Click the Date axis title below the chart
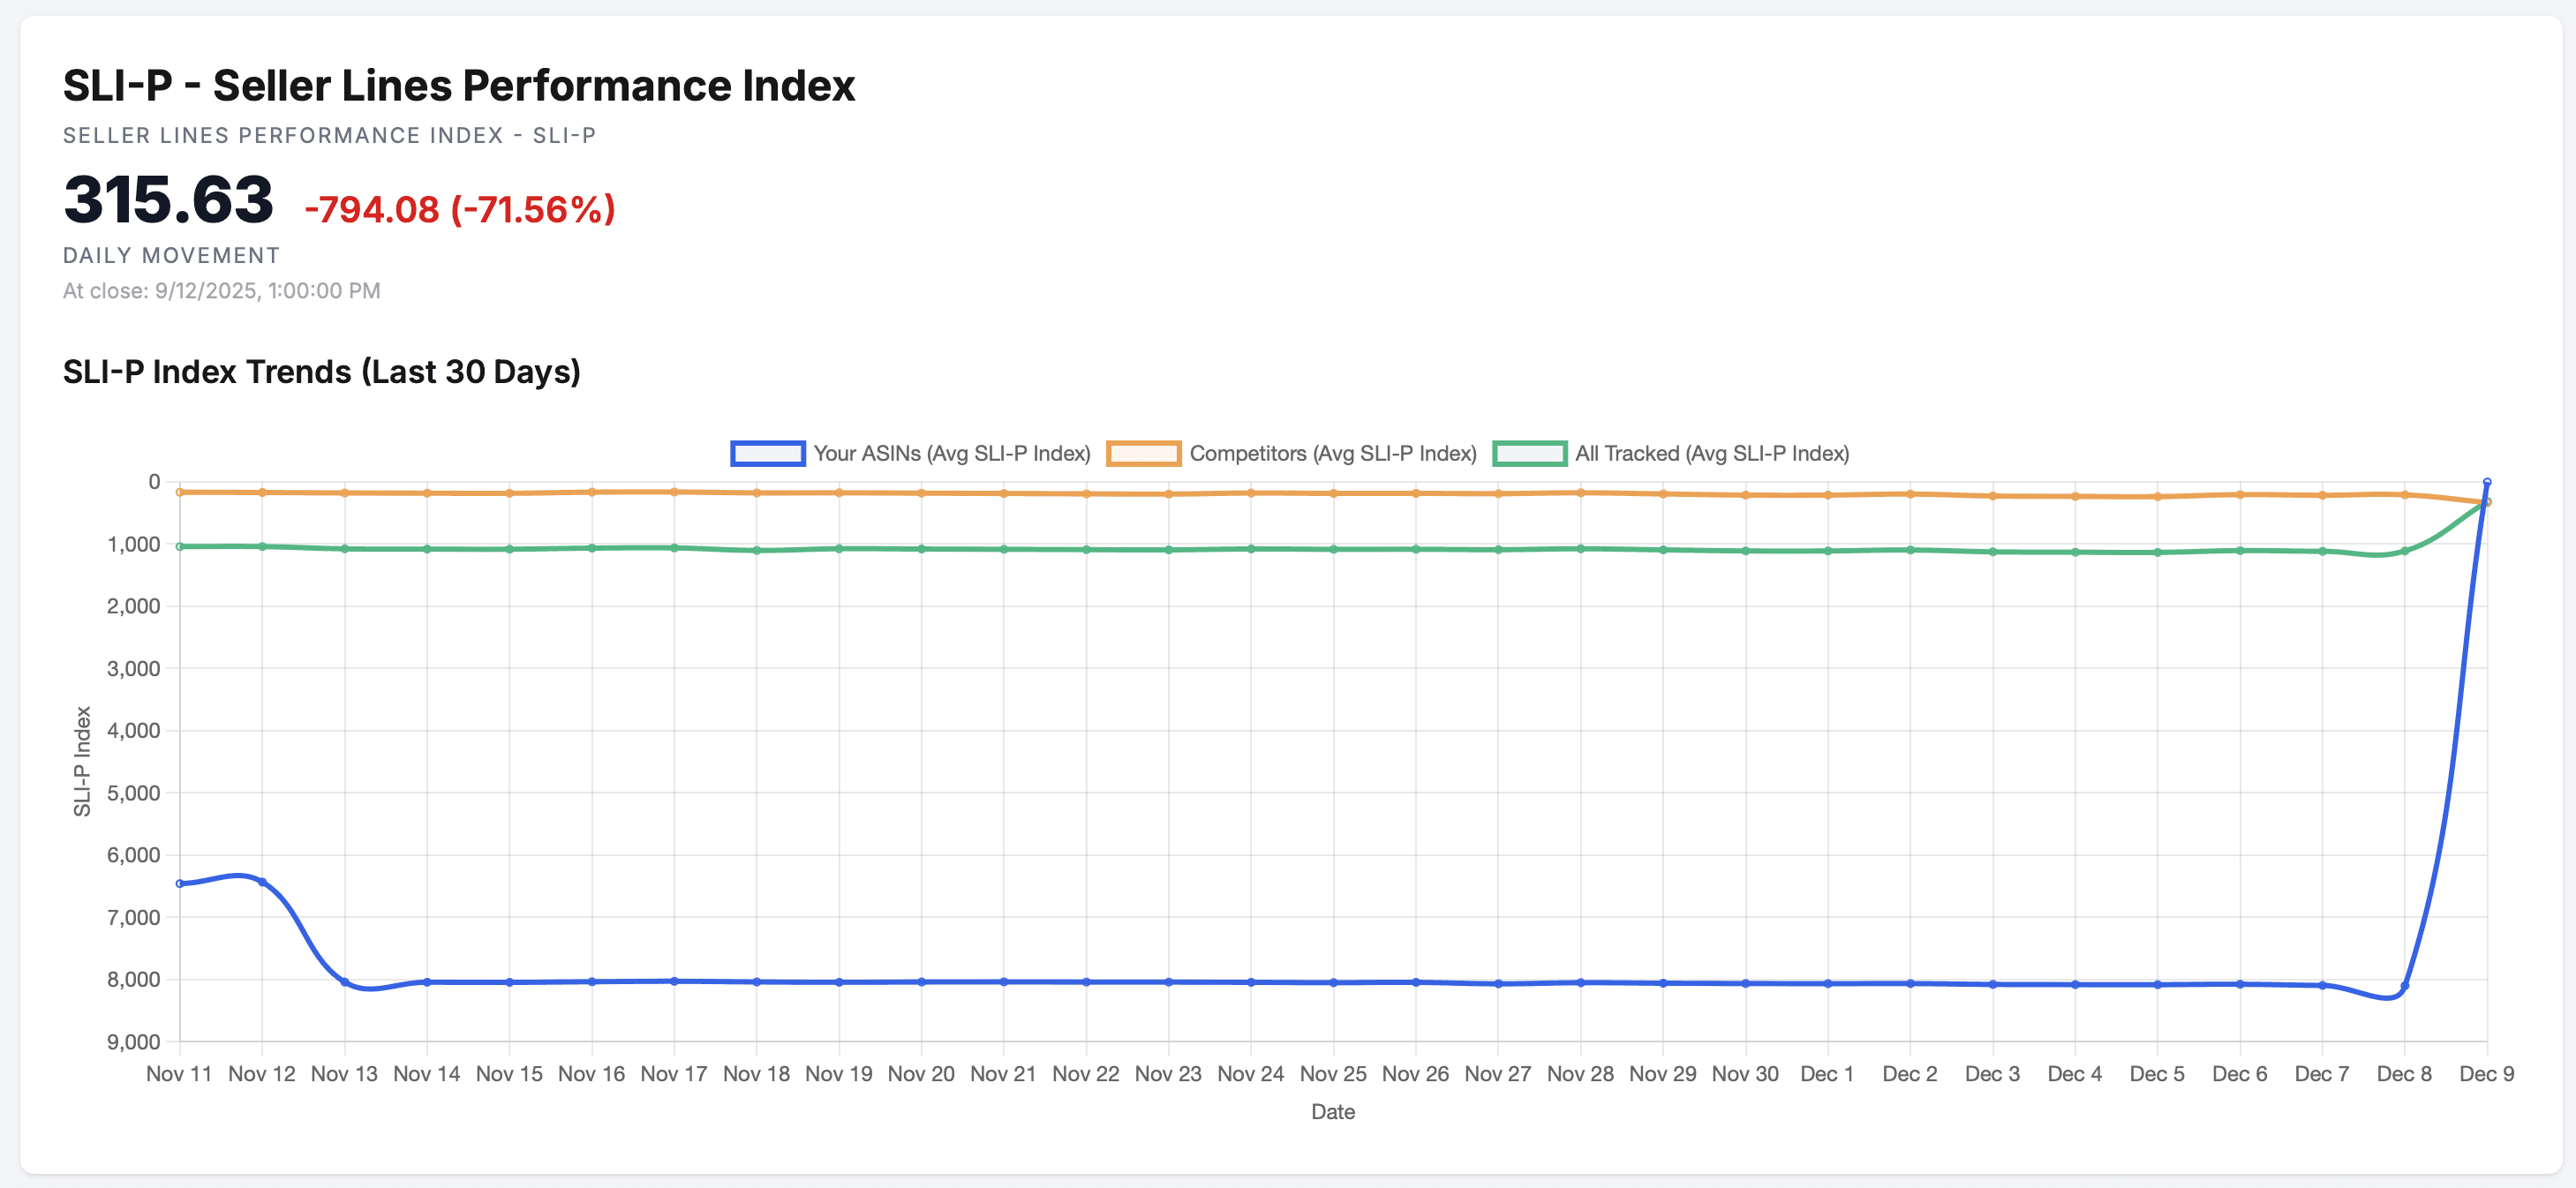Screen dimensions: 2576x1188 pos(1333,1111)
